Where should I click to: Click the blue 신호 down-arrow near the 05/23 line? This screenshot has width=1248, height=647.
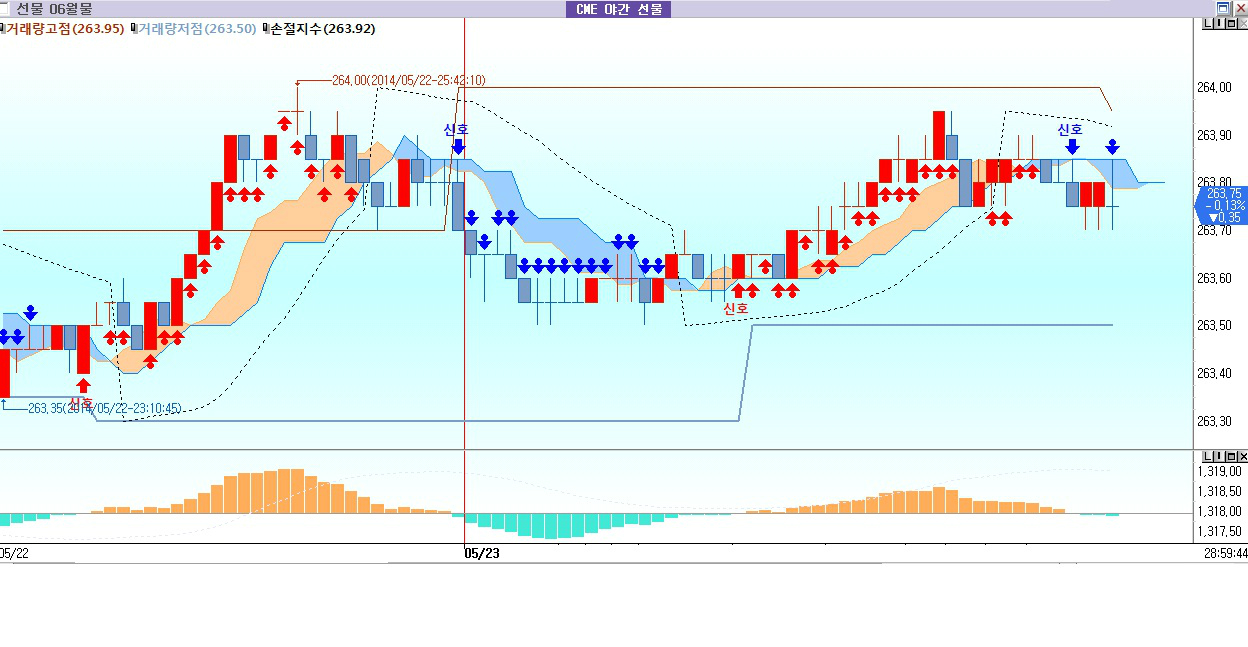point(458,146)
